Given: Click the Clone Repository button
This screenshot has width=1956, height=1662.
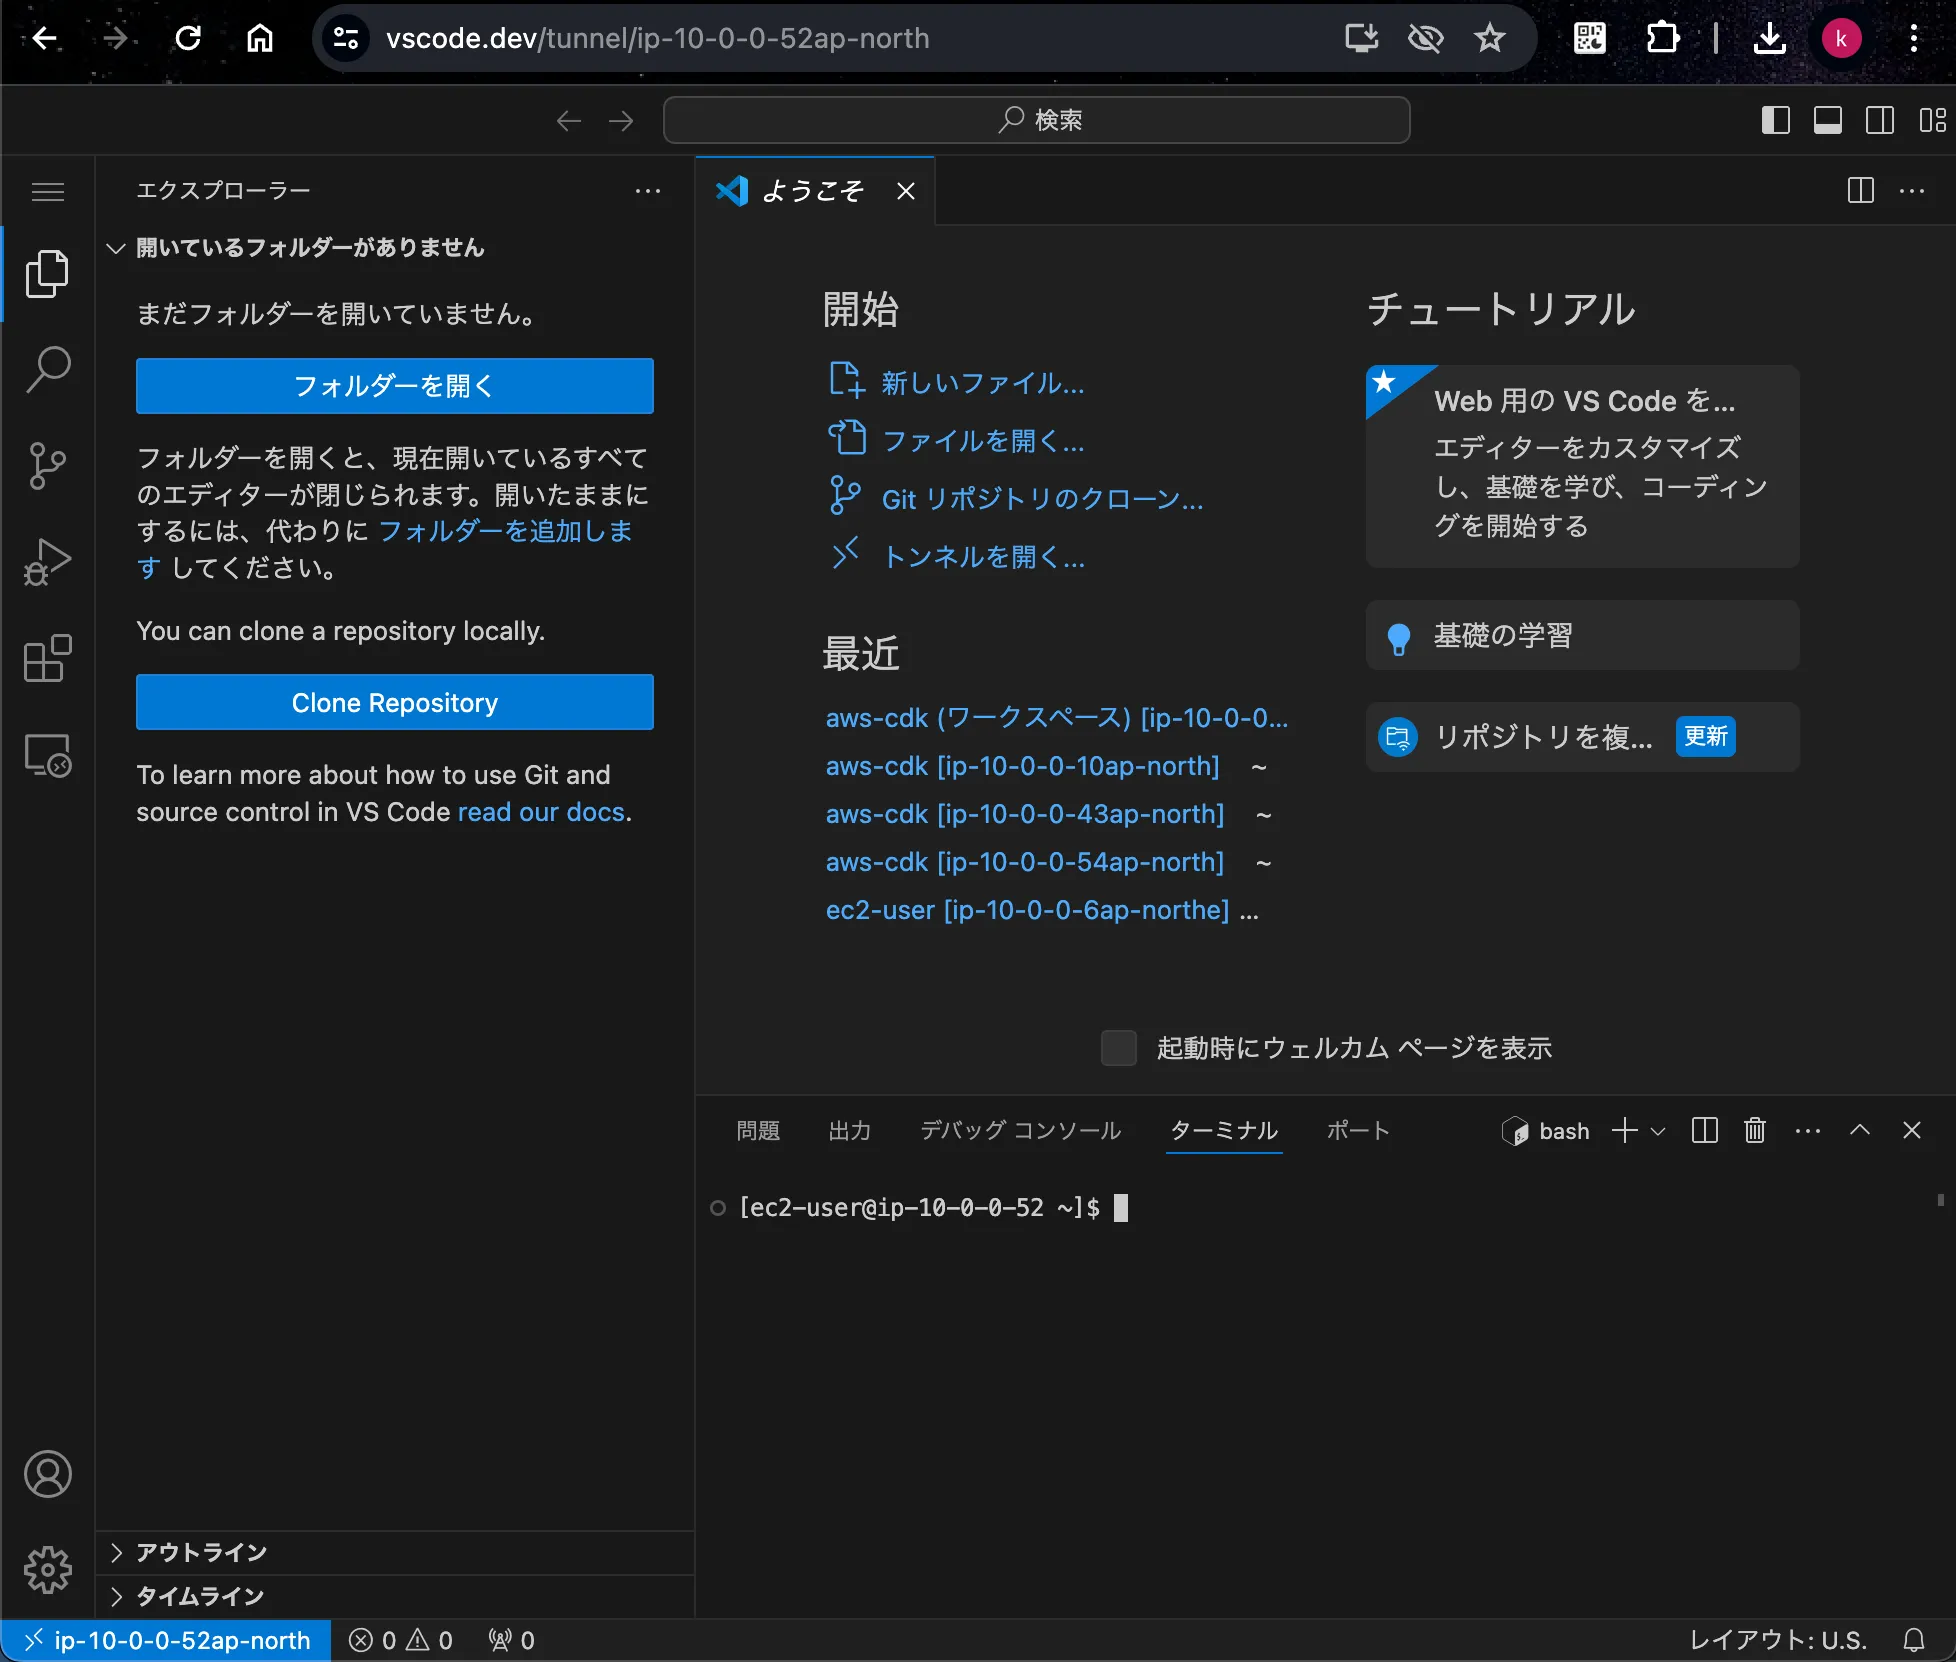Looking at the screenshot, I should tap(395, 703).
